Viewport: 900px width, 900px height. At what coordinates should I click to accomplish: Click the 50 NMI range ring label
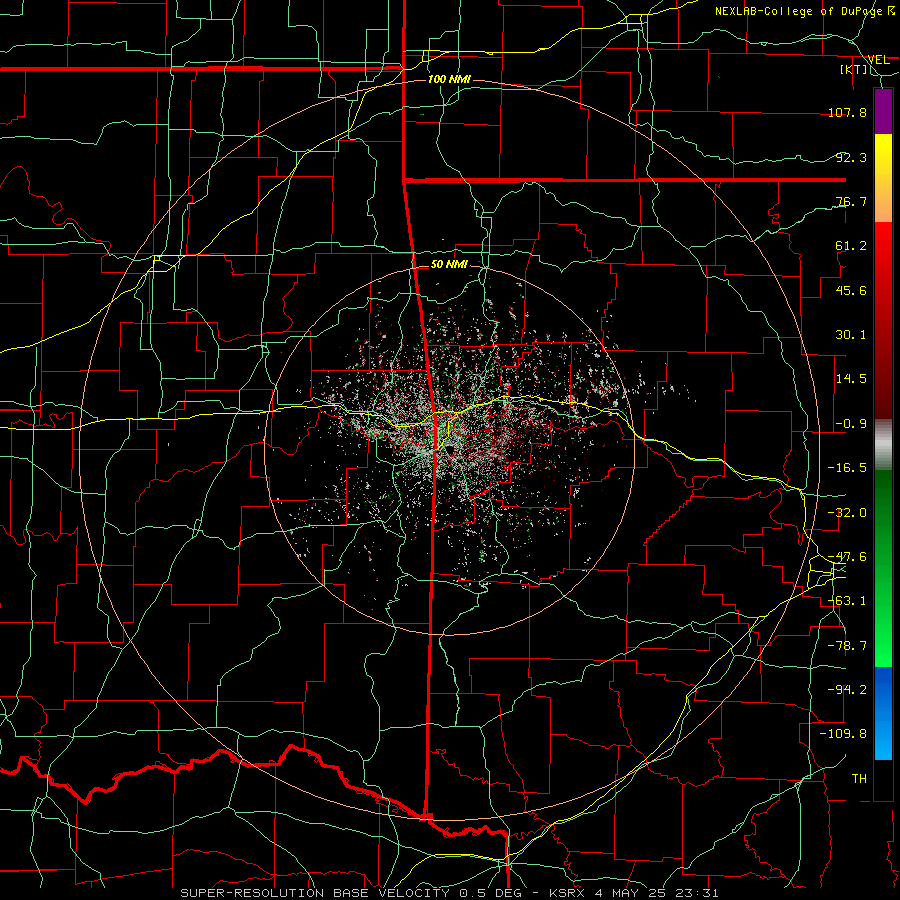[x=449, y=264]
